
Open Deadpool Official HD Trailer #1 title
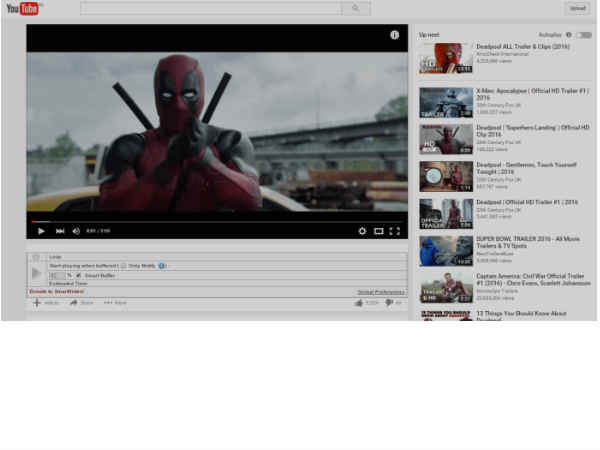tap(527, 202)
